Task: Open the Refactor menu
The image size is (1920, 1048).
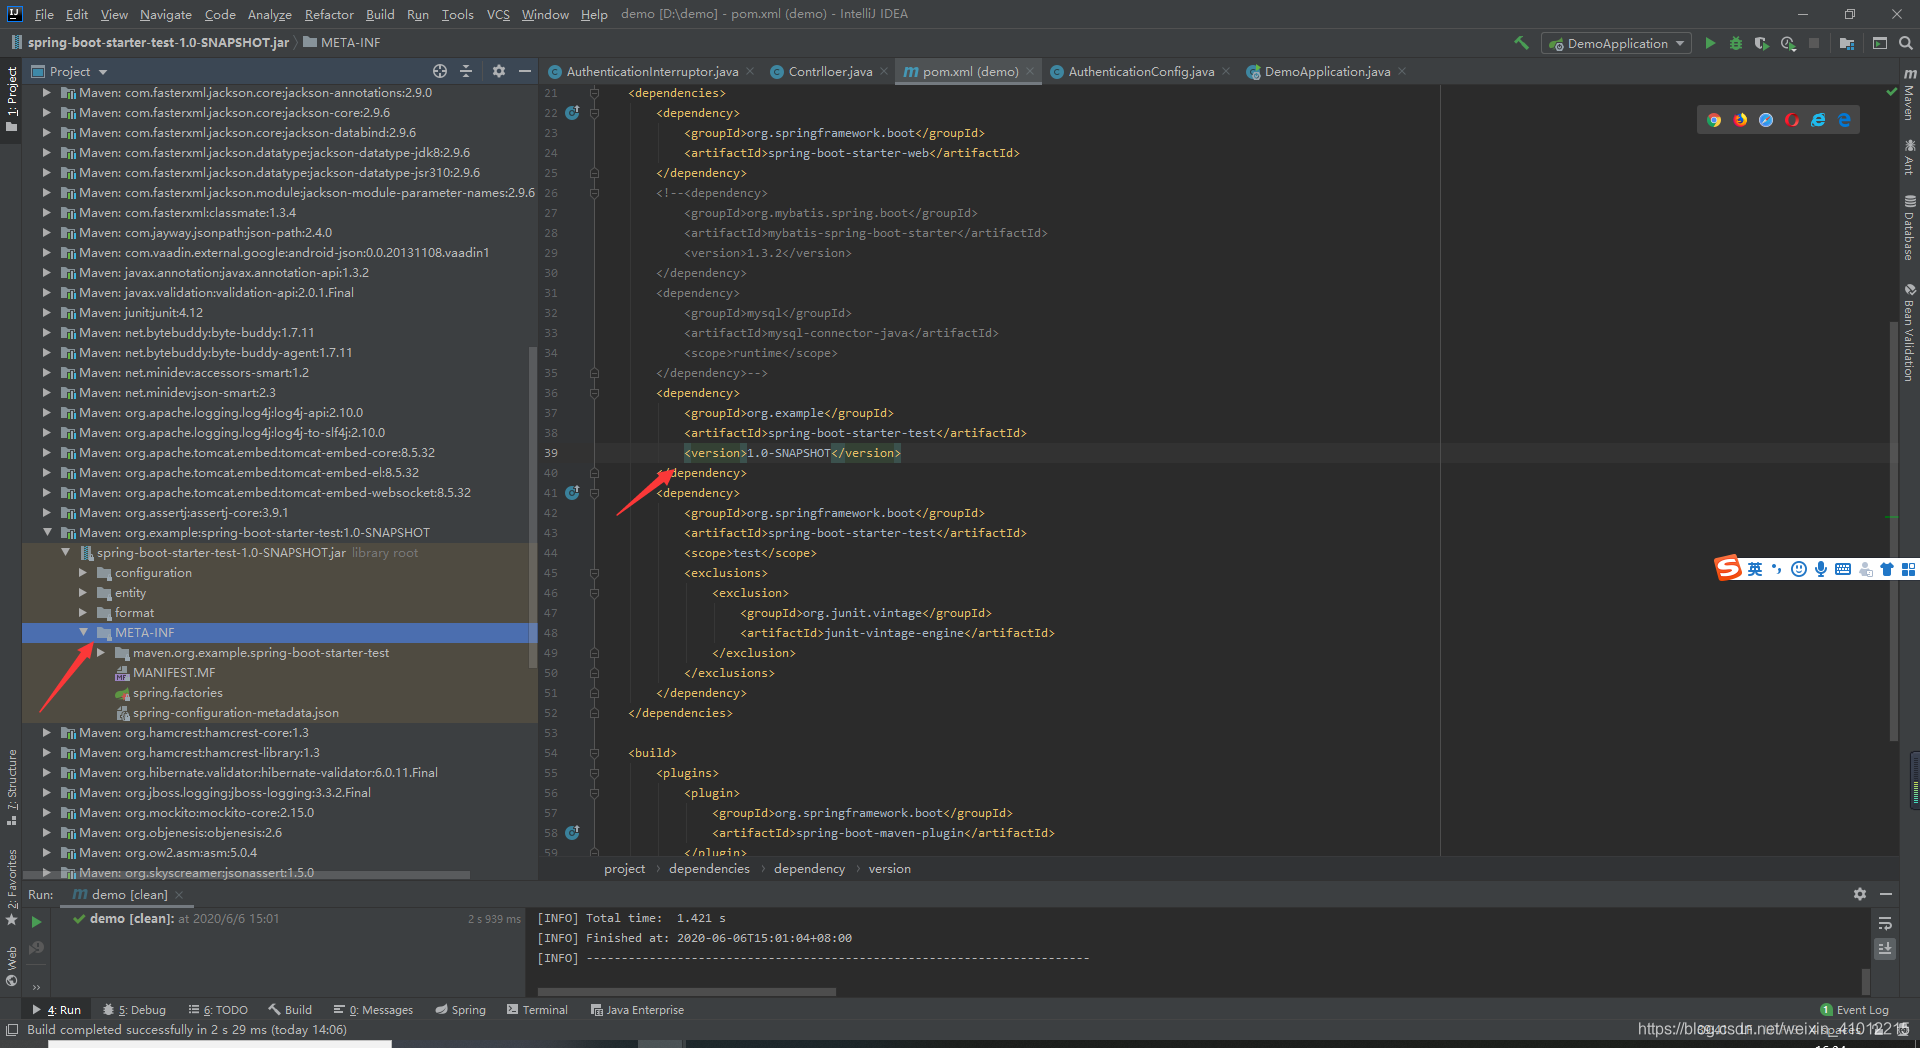Action: [329, 14]
